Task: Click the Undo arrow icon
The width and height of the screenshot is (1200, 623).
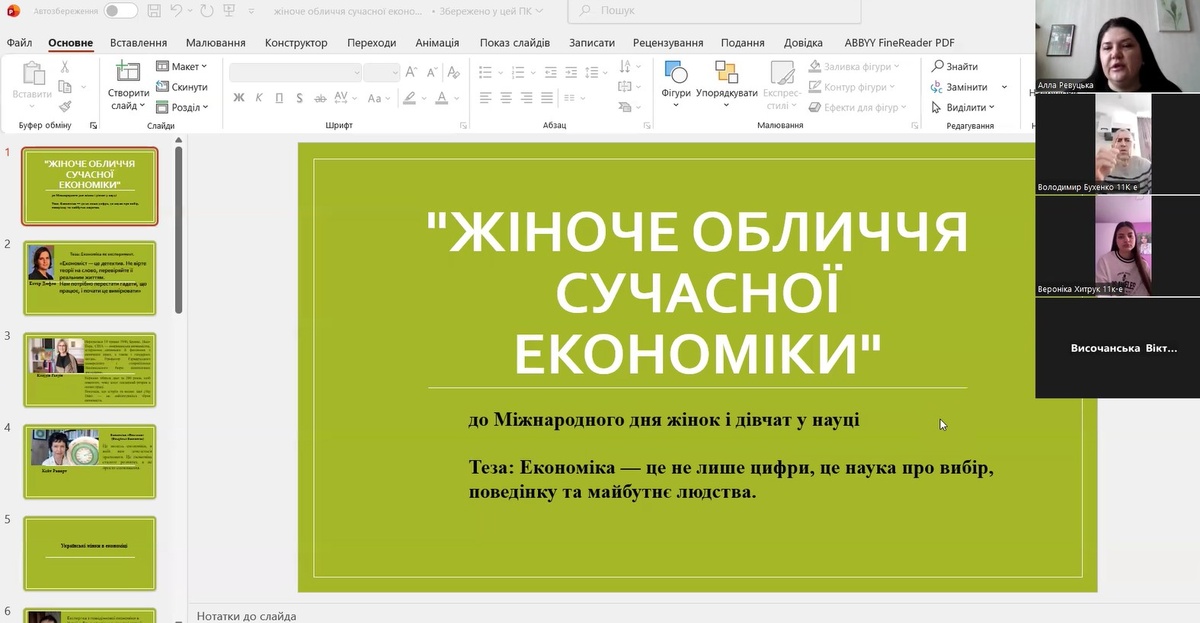Action: [x=177, y=11]
